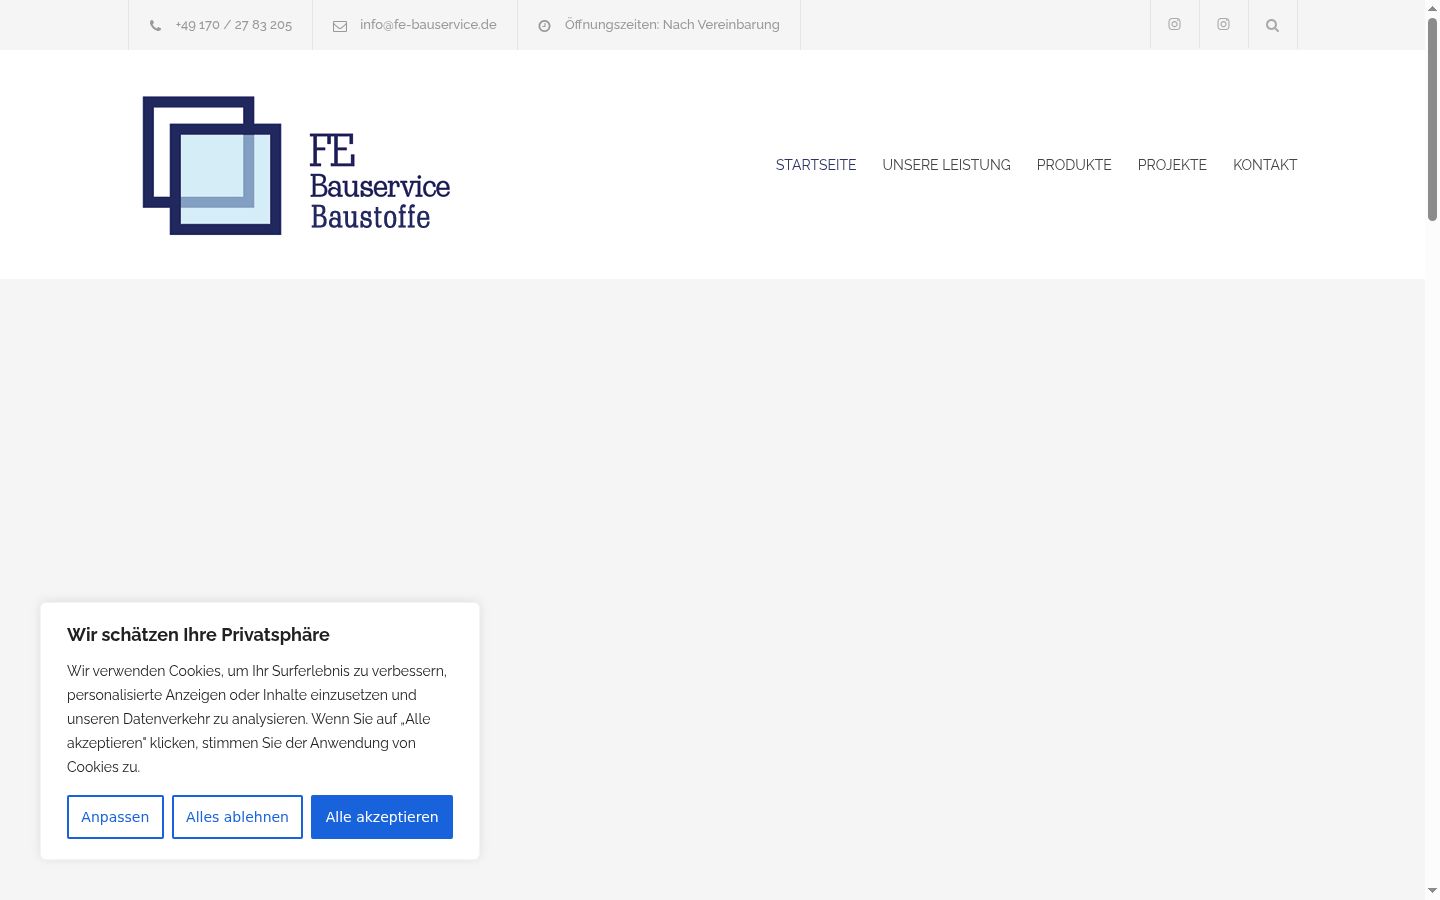
Task: Click the scrollbar up arrow
Action: (x=1432, y=7)
